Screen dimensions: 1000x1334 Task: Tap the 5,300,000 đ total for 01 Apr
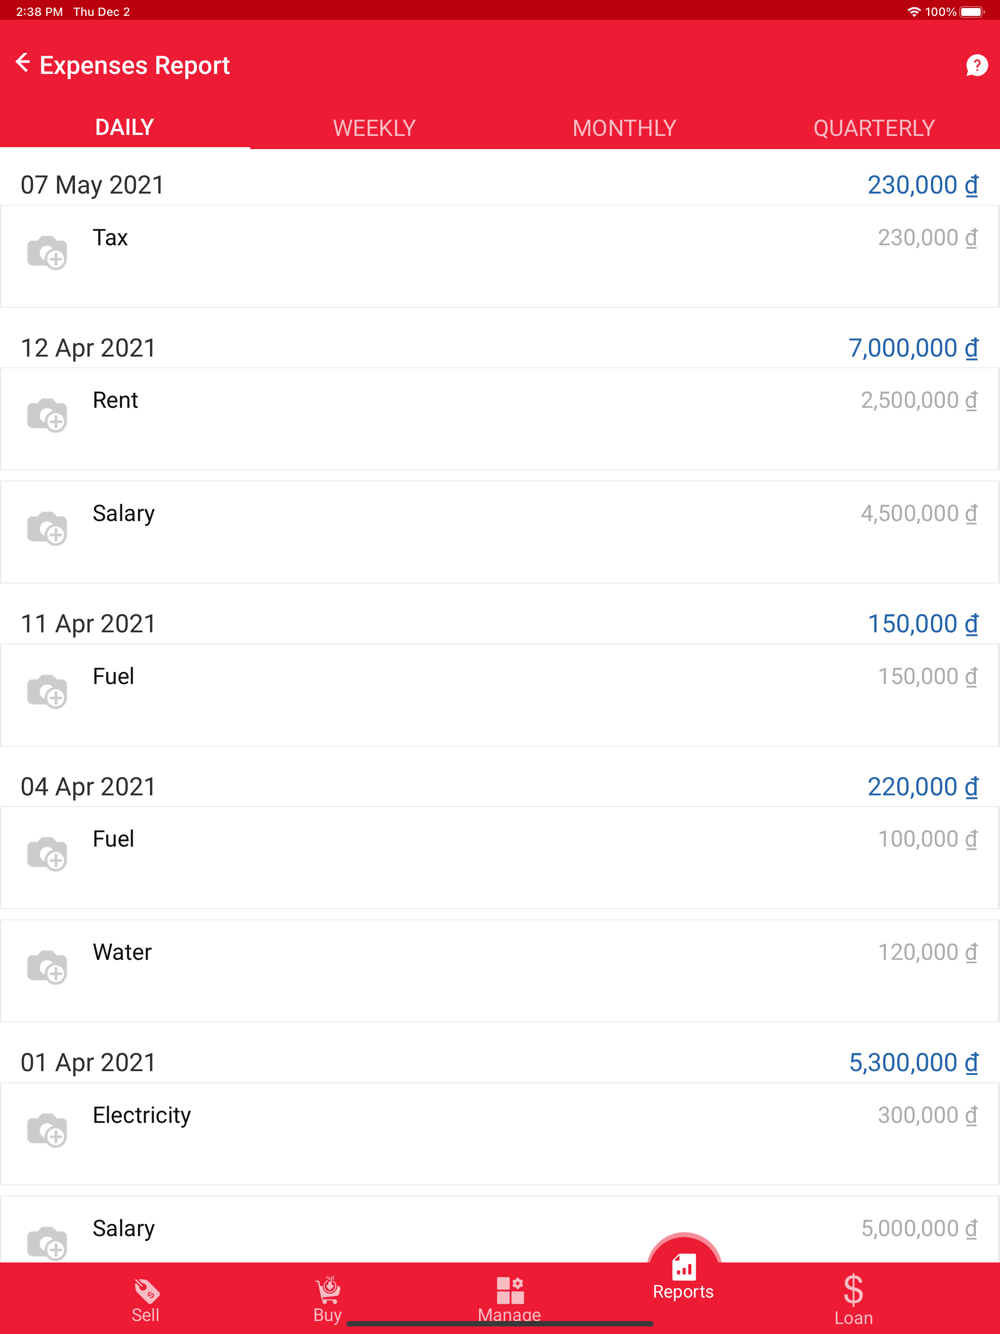click(x=913, y=1062)
